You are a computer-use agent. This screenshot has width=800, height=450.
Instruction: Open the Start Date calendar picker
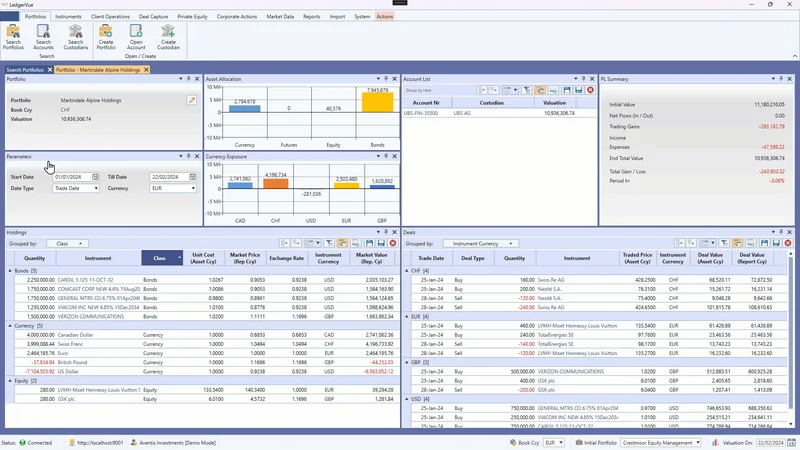pos(95,177)
